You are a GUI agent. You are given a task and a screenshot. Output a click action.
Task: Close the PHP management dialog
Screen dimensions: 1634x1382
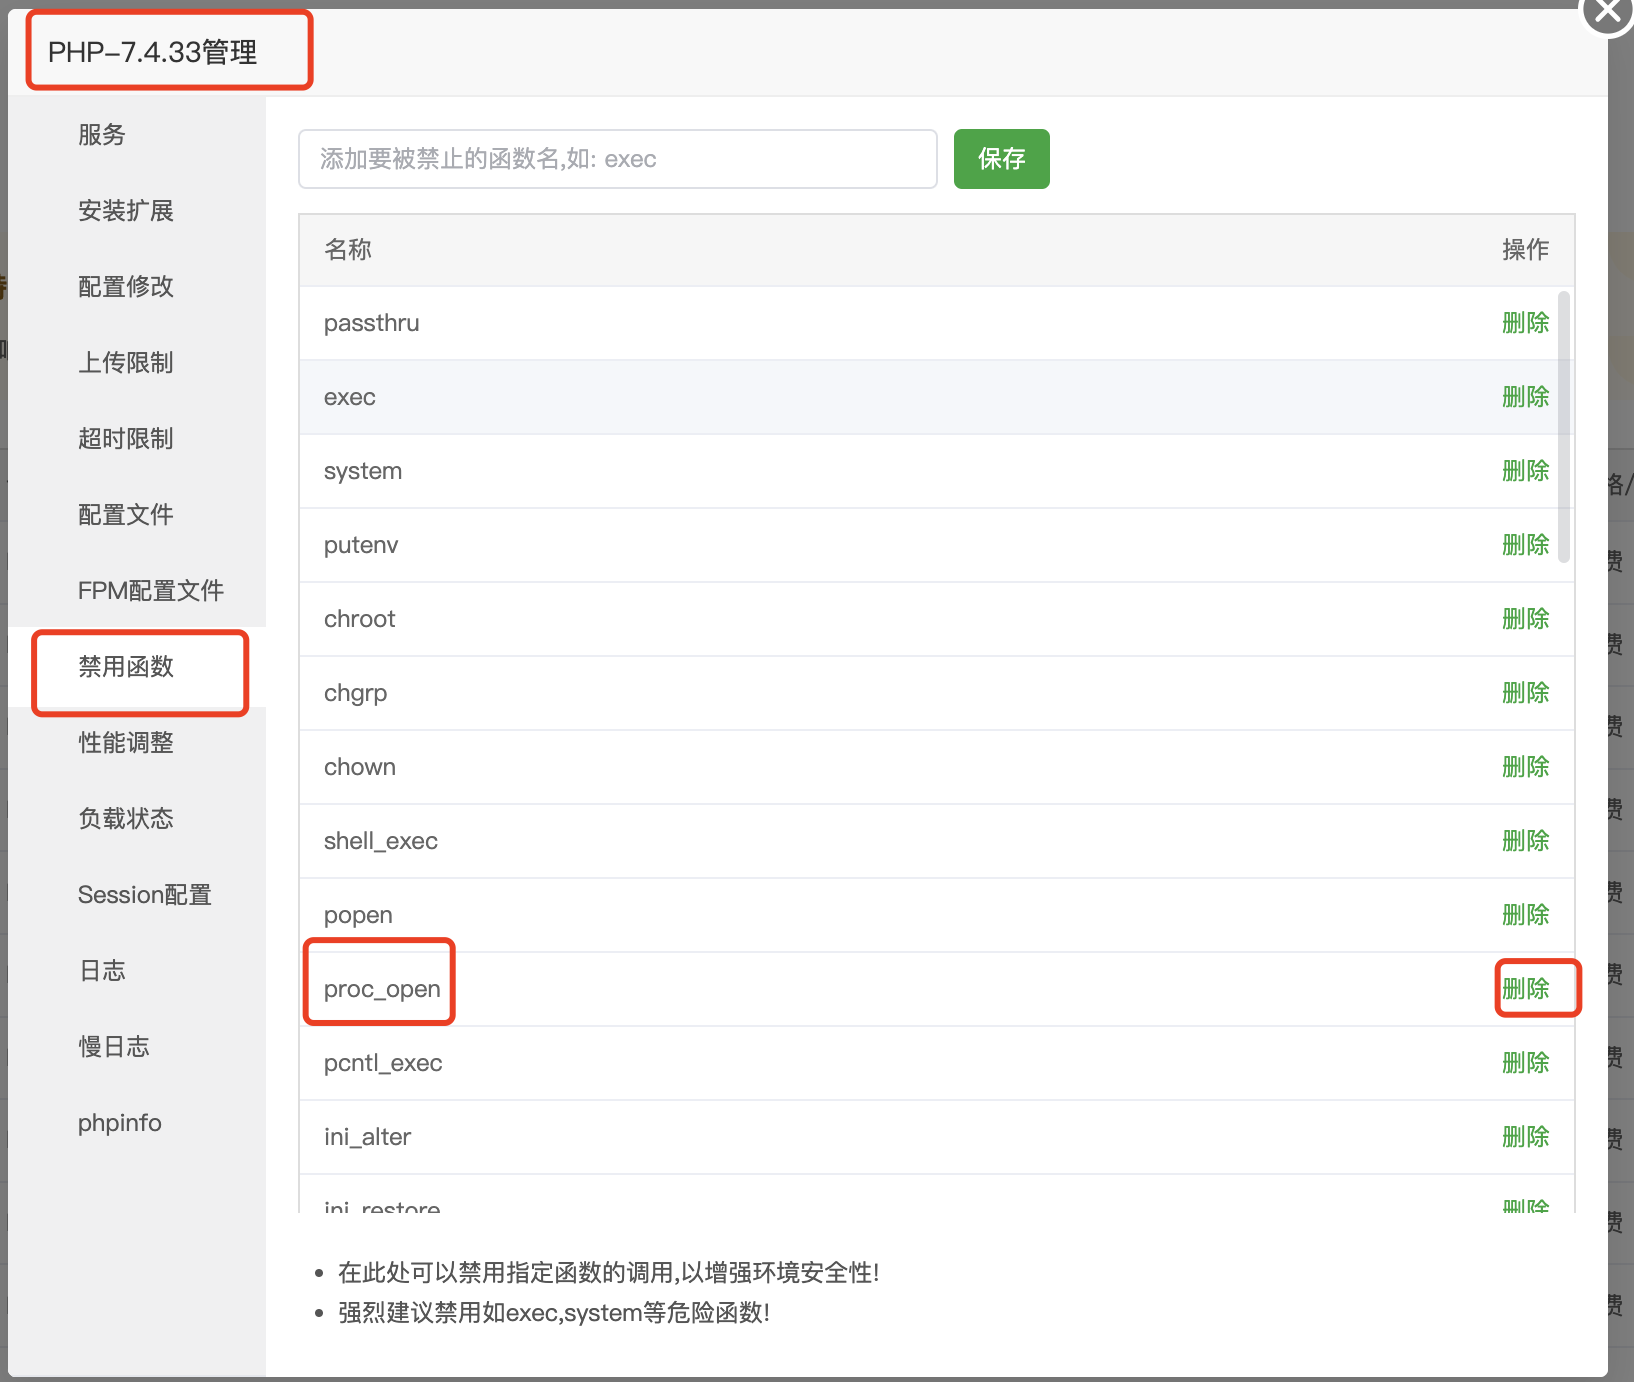1606,12
